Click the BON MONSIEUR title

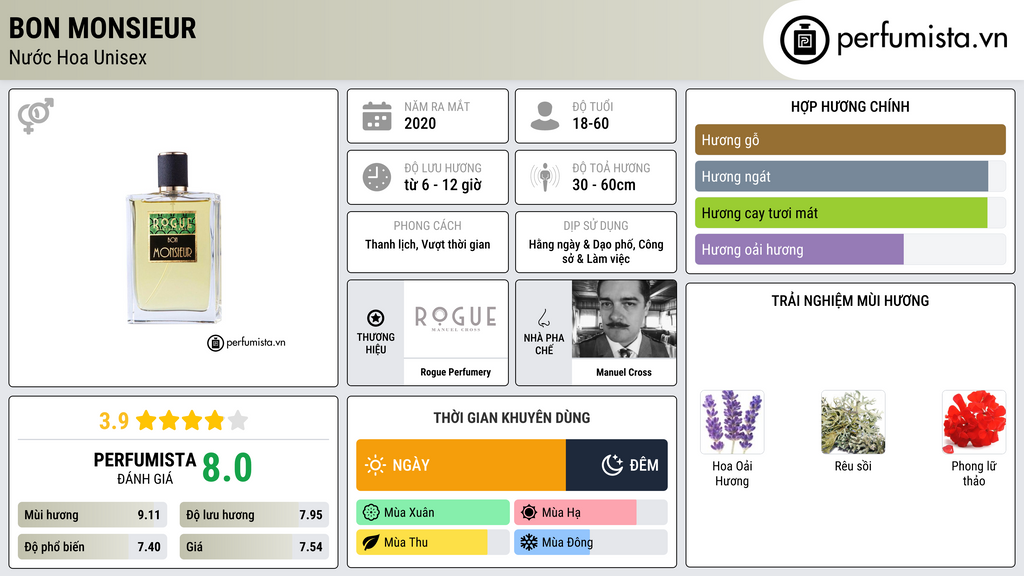103,28
